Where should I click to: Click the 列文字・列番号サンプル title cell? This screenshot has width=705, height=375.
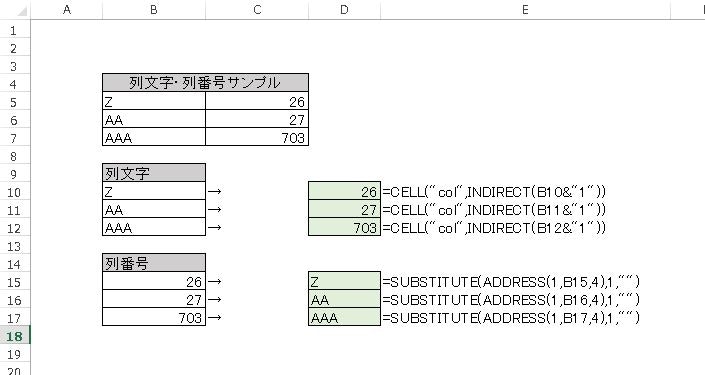point(205,83)
